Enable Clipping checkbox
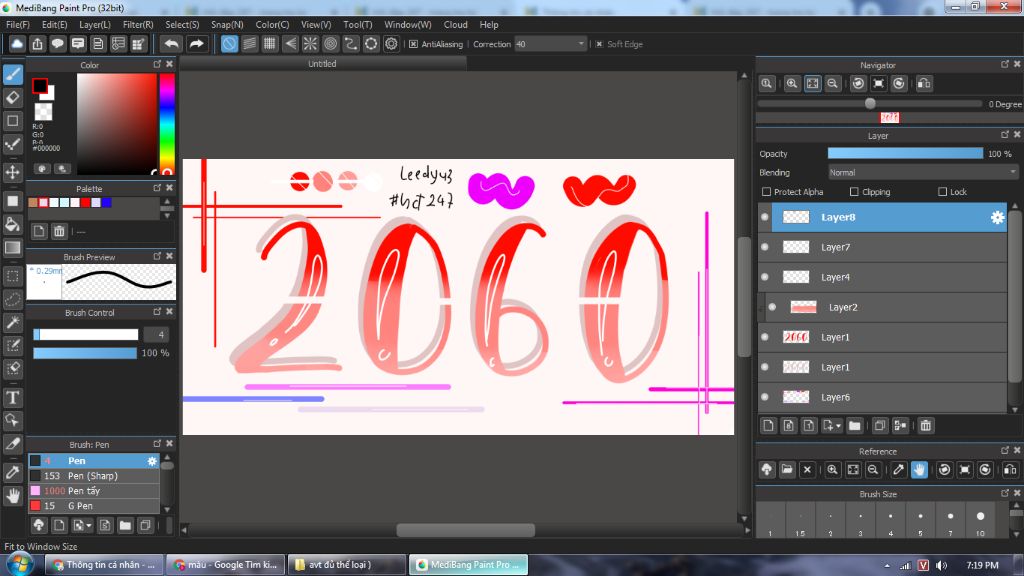The width and height of the screenshot is (1024, 576). click(854, 192)
